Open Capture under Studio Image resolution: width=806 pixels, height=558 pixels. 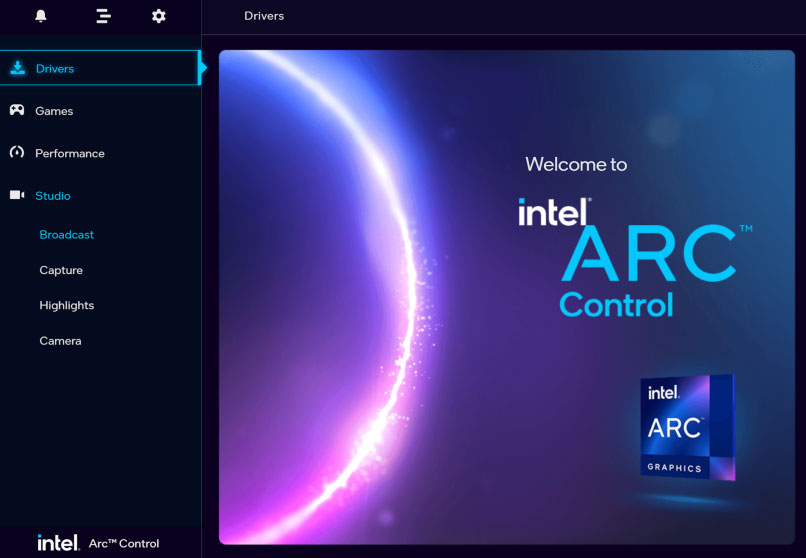tap(61, 270)
